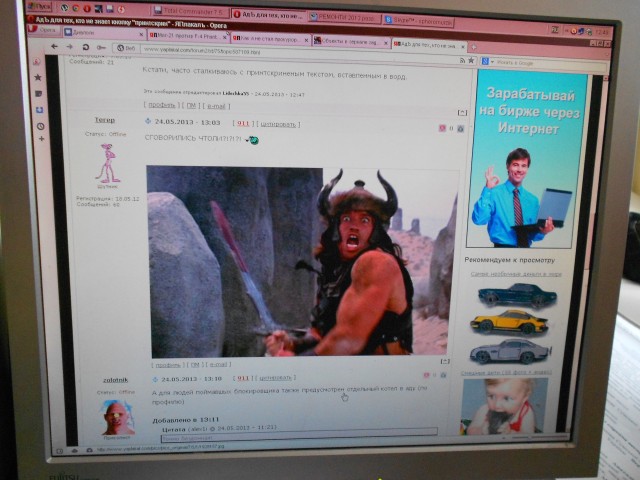Open the baby photo recommended thumbnail

click(x=504, y=406)
